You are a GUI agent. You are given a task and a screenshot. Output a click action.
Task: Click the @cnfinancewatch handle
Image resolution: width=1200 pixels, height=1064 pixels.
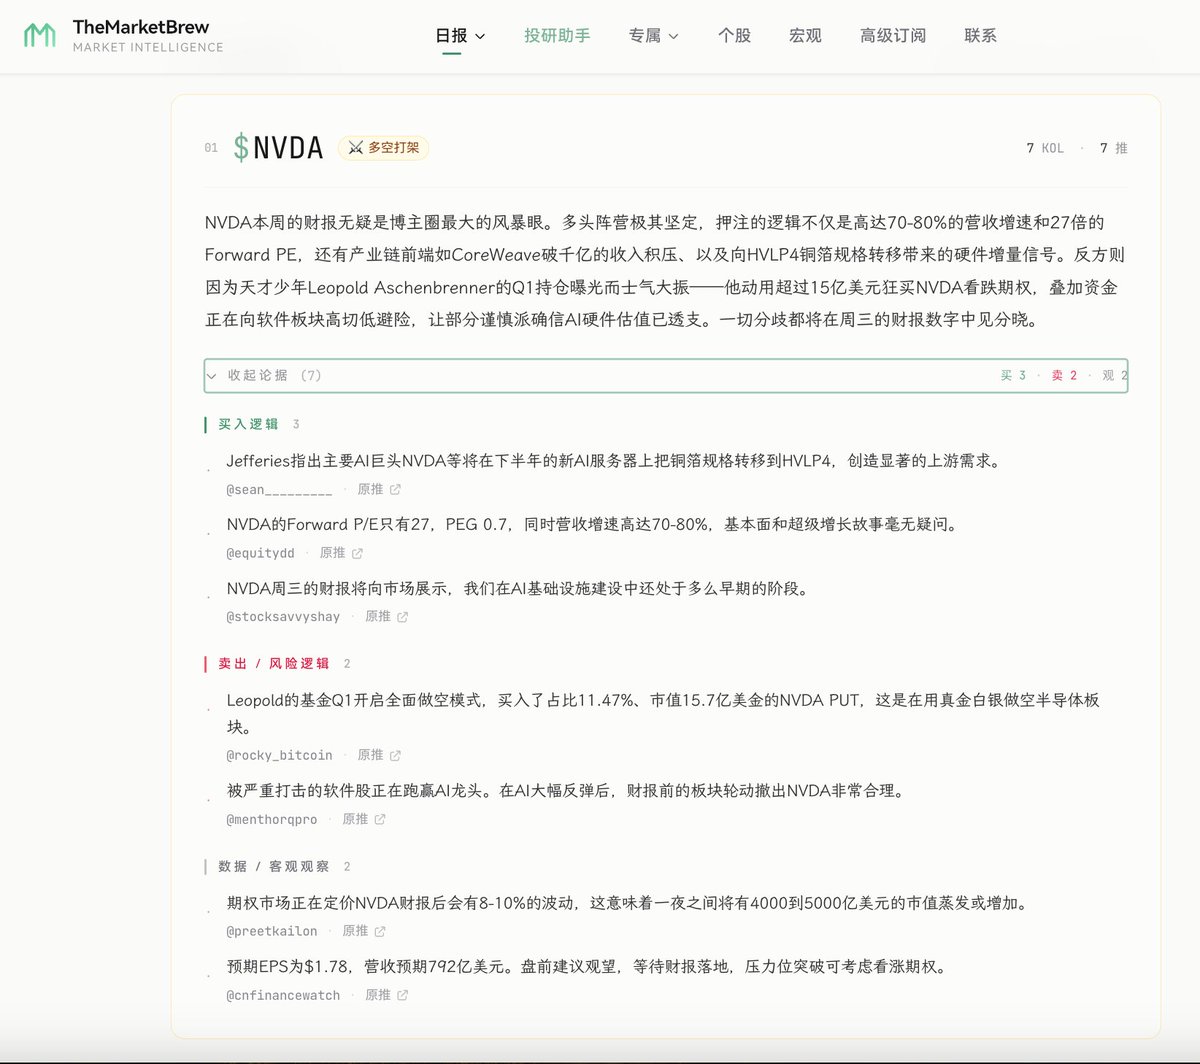coord(283,995)
